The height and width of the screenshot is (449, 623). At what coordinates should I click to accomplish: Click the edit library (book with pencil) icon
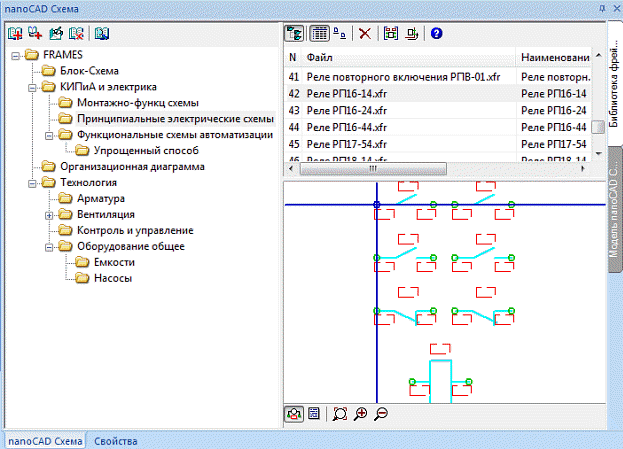click(56, 33)
